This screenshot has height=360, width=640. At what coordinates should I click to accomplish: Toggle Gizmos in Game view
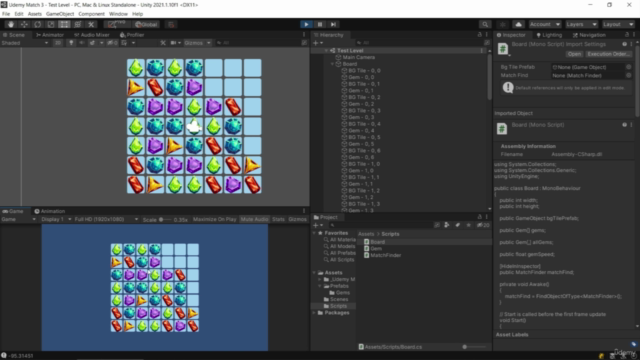click(x=297, y=219)
